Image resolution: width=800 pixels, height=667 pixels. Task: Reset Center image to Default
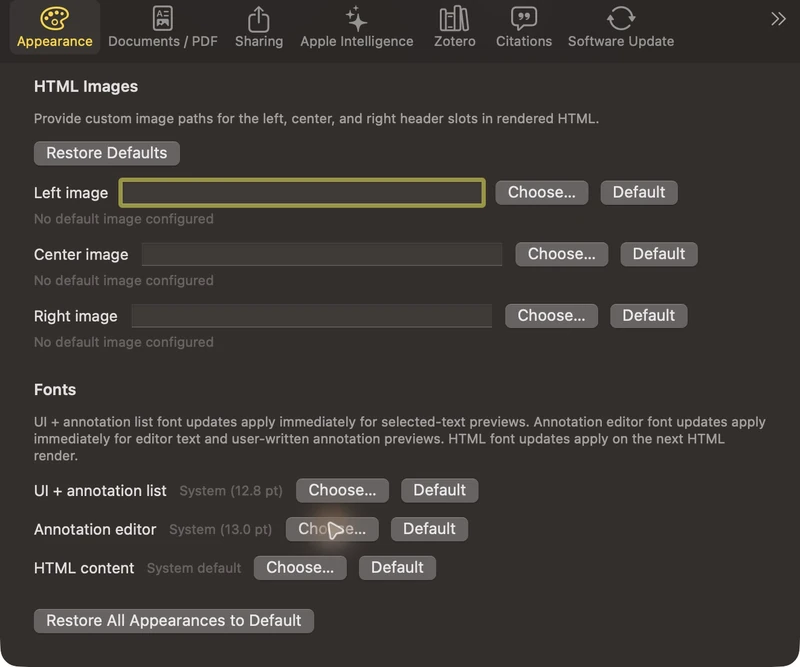tap(659, 254)
